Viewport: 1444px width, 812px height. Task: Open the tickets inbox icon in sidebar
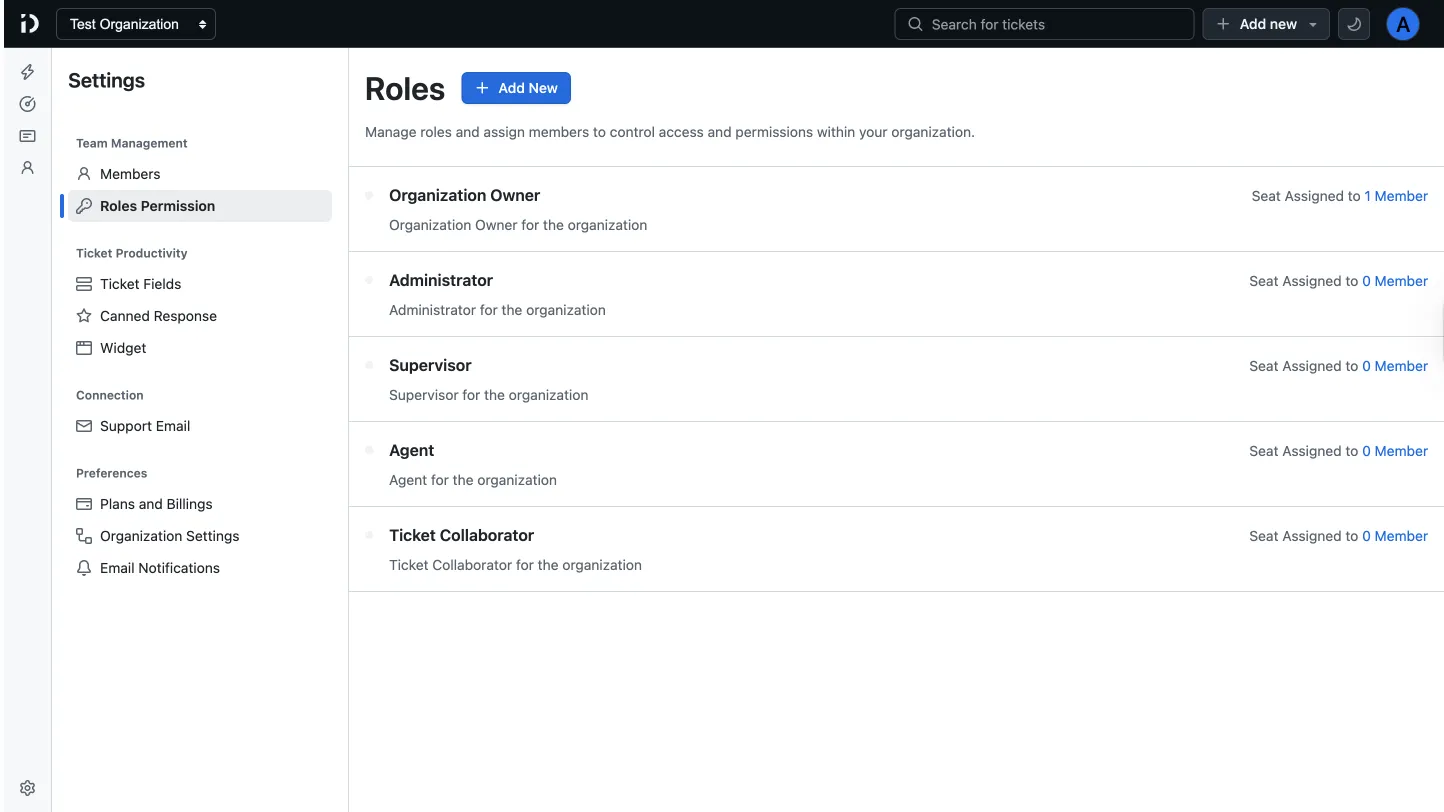click(27, 135)
